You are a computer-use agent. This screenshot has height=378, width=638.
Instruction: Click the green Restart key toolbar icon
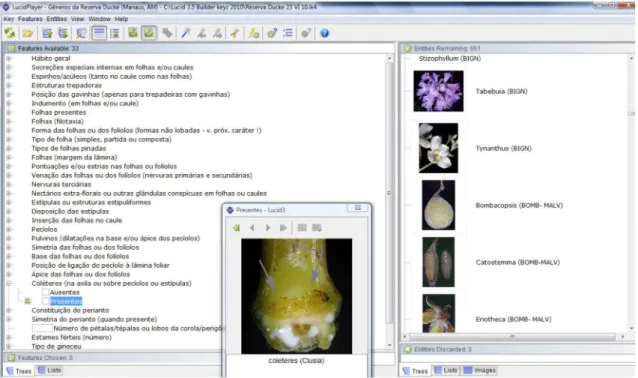9,33
